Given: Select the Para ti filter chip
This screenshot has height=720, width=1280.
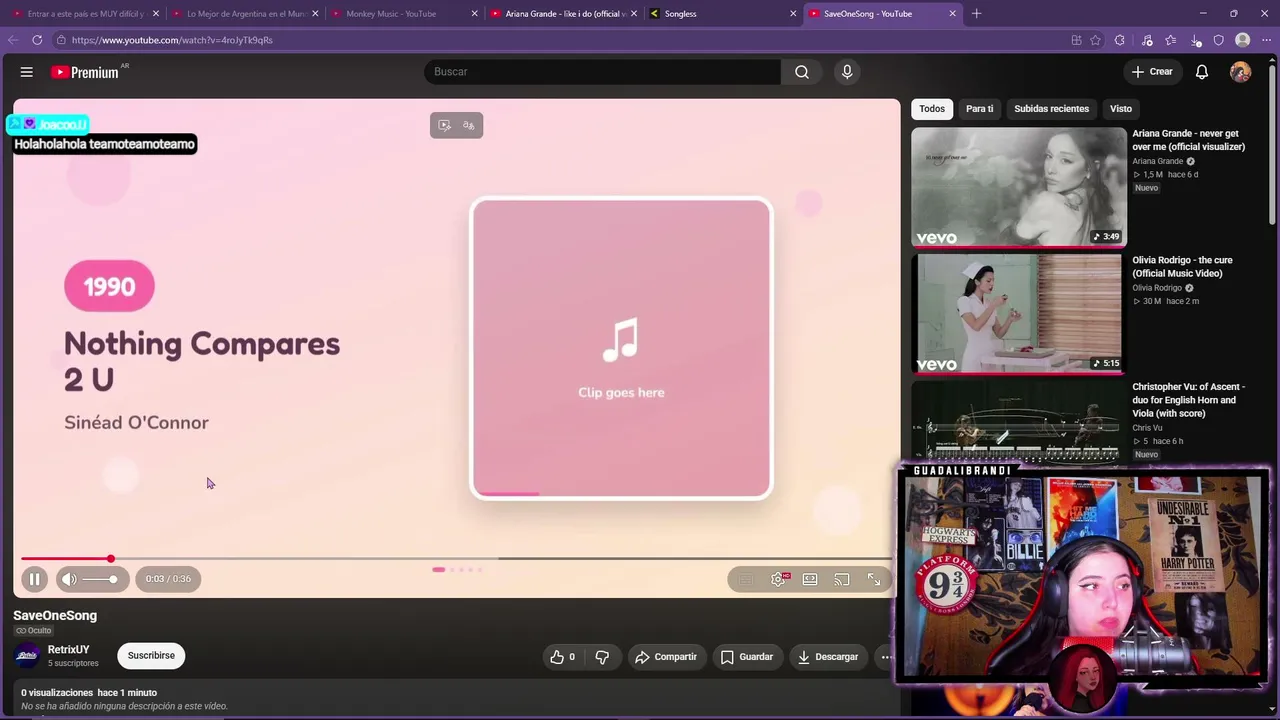Looking at the screenshot, I should point(980,109).
